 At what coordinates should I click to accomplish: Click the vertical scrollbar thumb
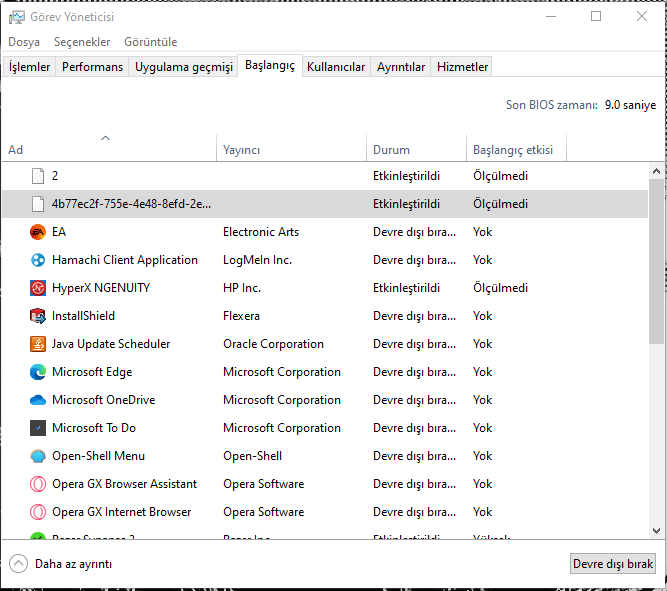pos(656,261)
